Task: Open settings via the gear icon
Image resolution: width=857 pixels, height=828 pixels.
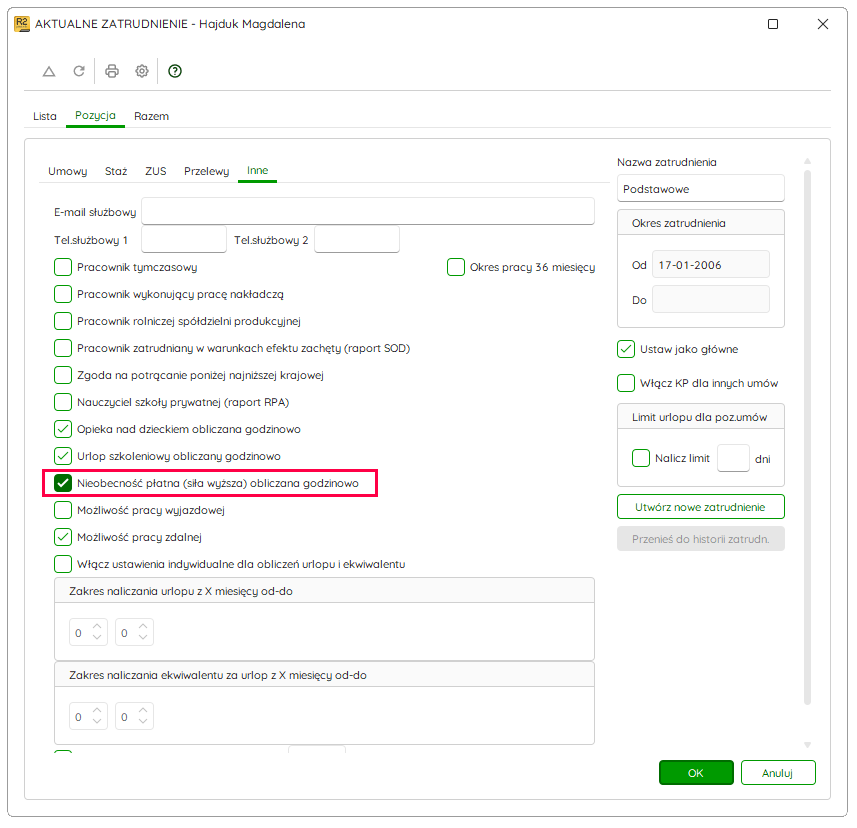Action: coord(142,71)
